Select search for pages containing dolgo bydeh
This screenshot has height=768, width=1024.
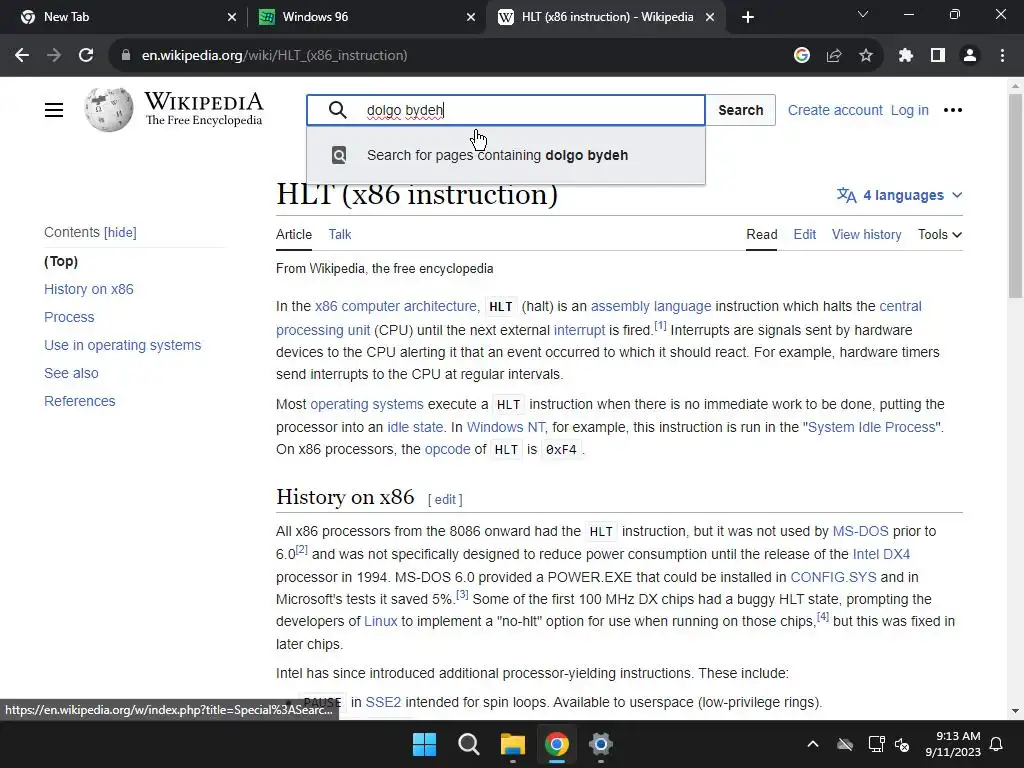coord(506,155)
